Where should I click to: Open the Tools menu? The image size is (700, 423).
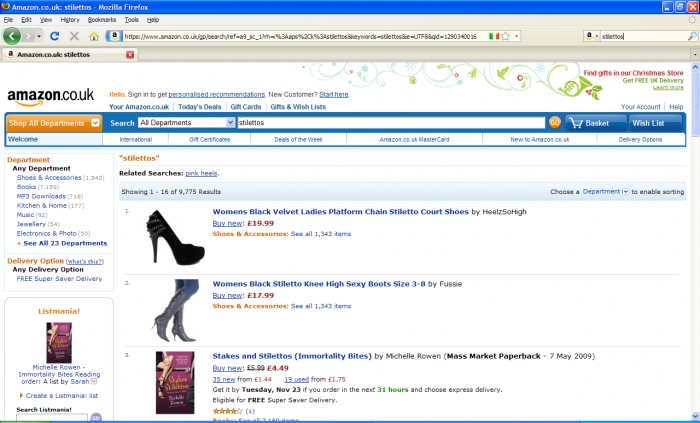[x=131, y=20]
